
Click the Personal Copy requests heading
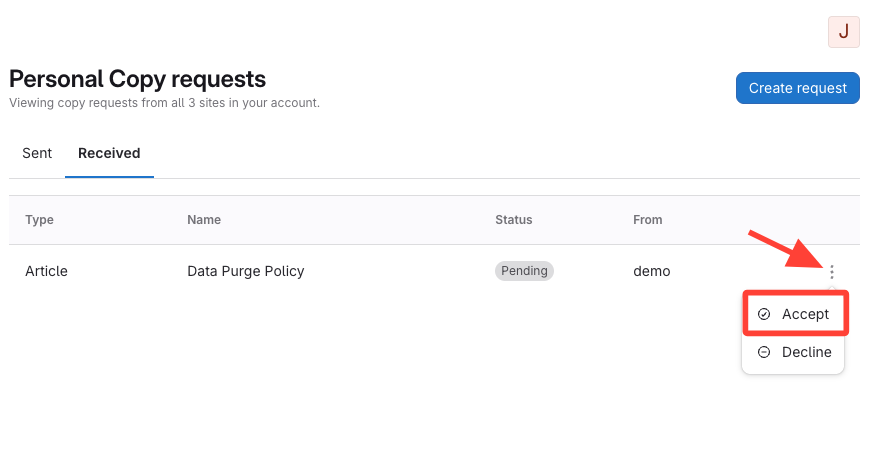tap(137, 78)
